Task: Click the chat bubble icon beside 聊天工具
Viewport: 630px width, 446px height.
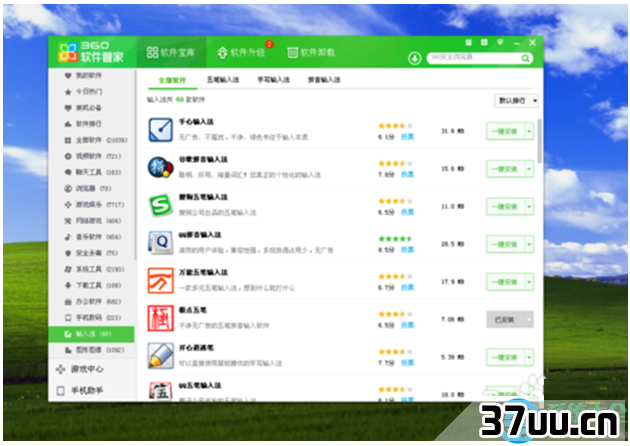Action: tap(68, 172)
